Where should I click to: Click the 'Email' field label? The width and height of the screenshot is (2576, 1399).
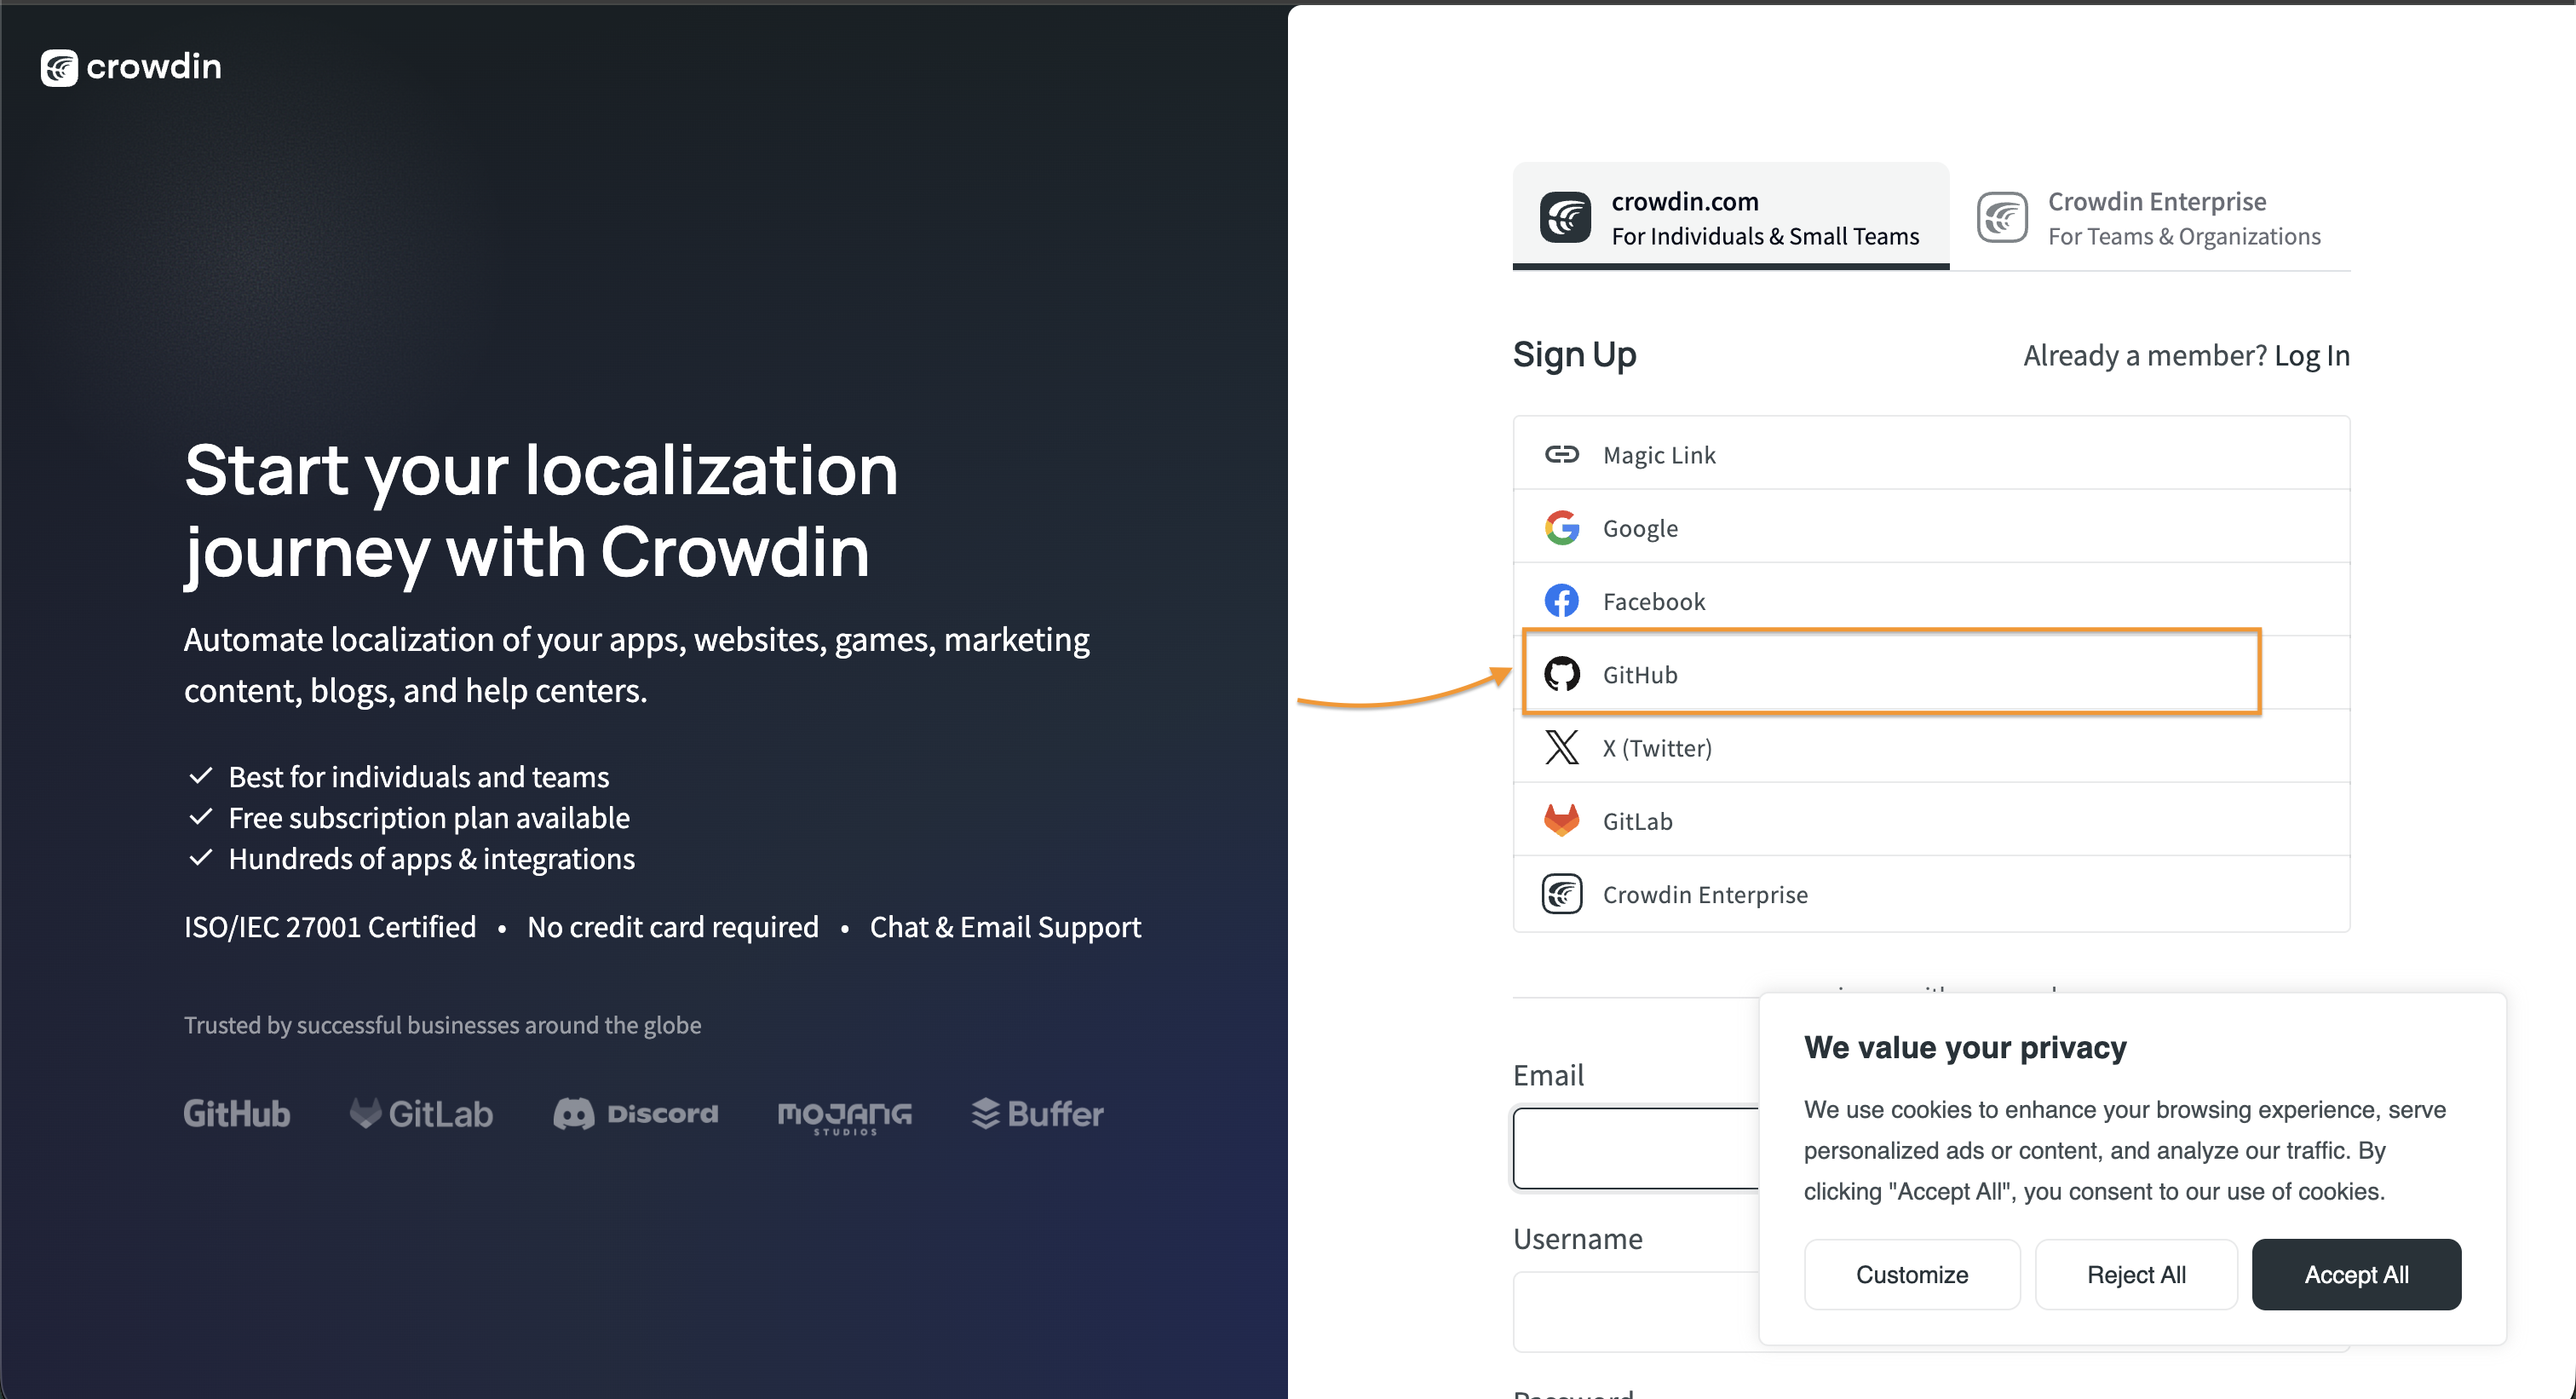1548,1075
